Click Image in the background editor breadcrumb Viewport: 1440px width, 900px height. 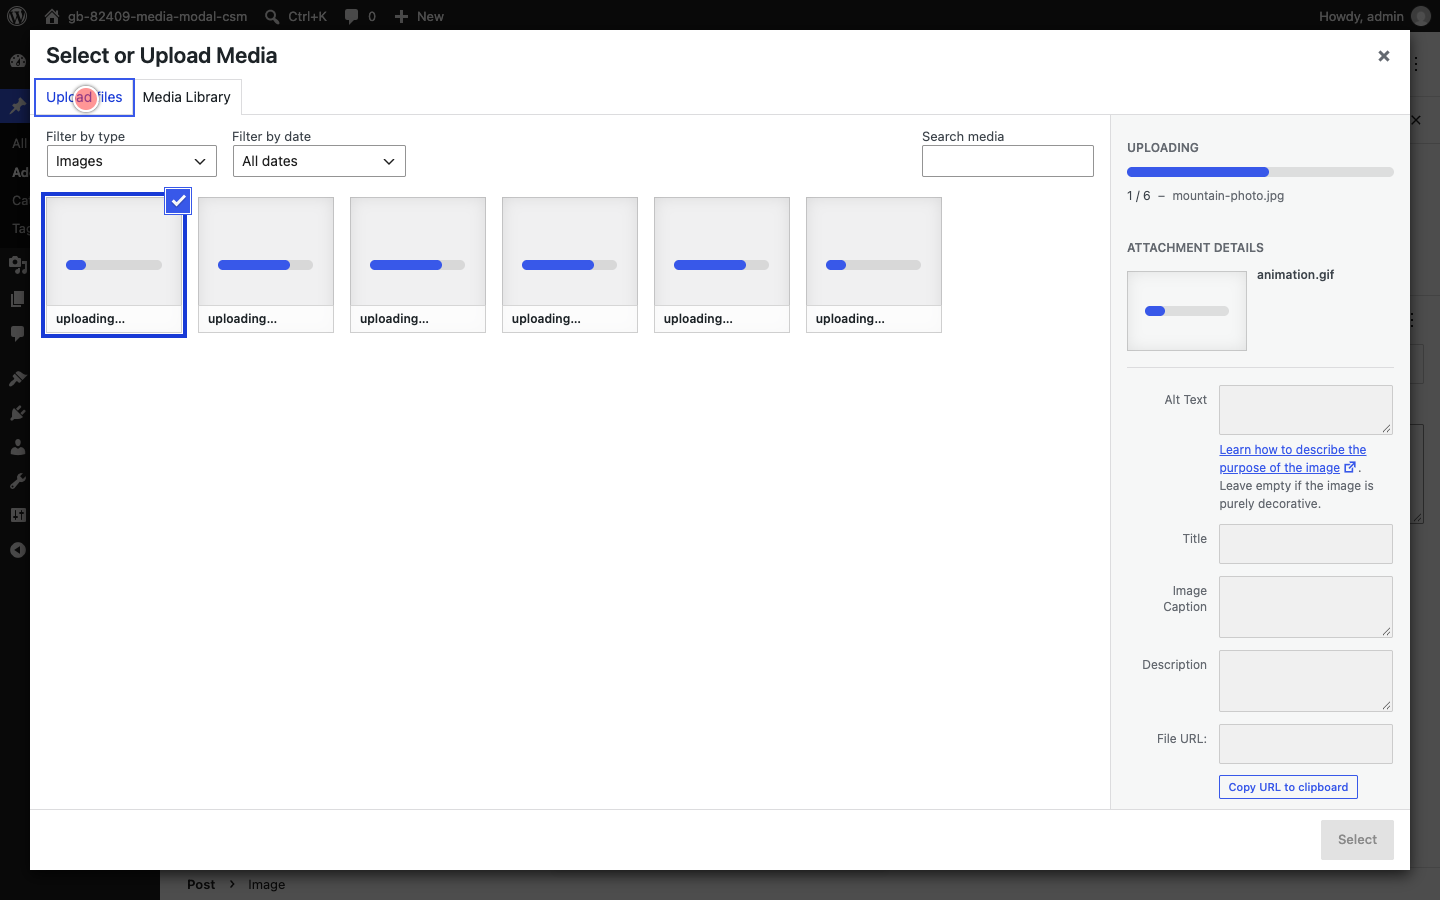point(267,885)
